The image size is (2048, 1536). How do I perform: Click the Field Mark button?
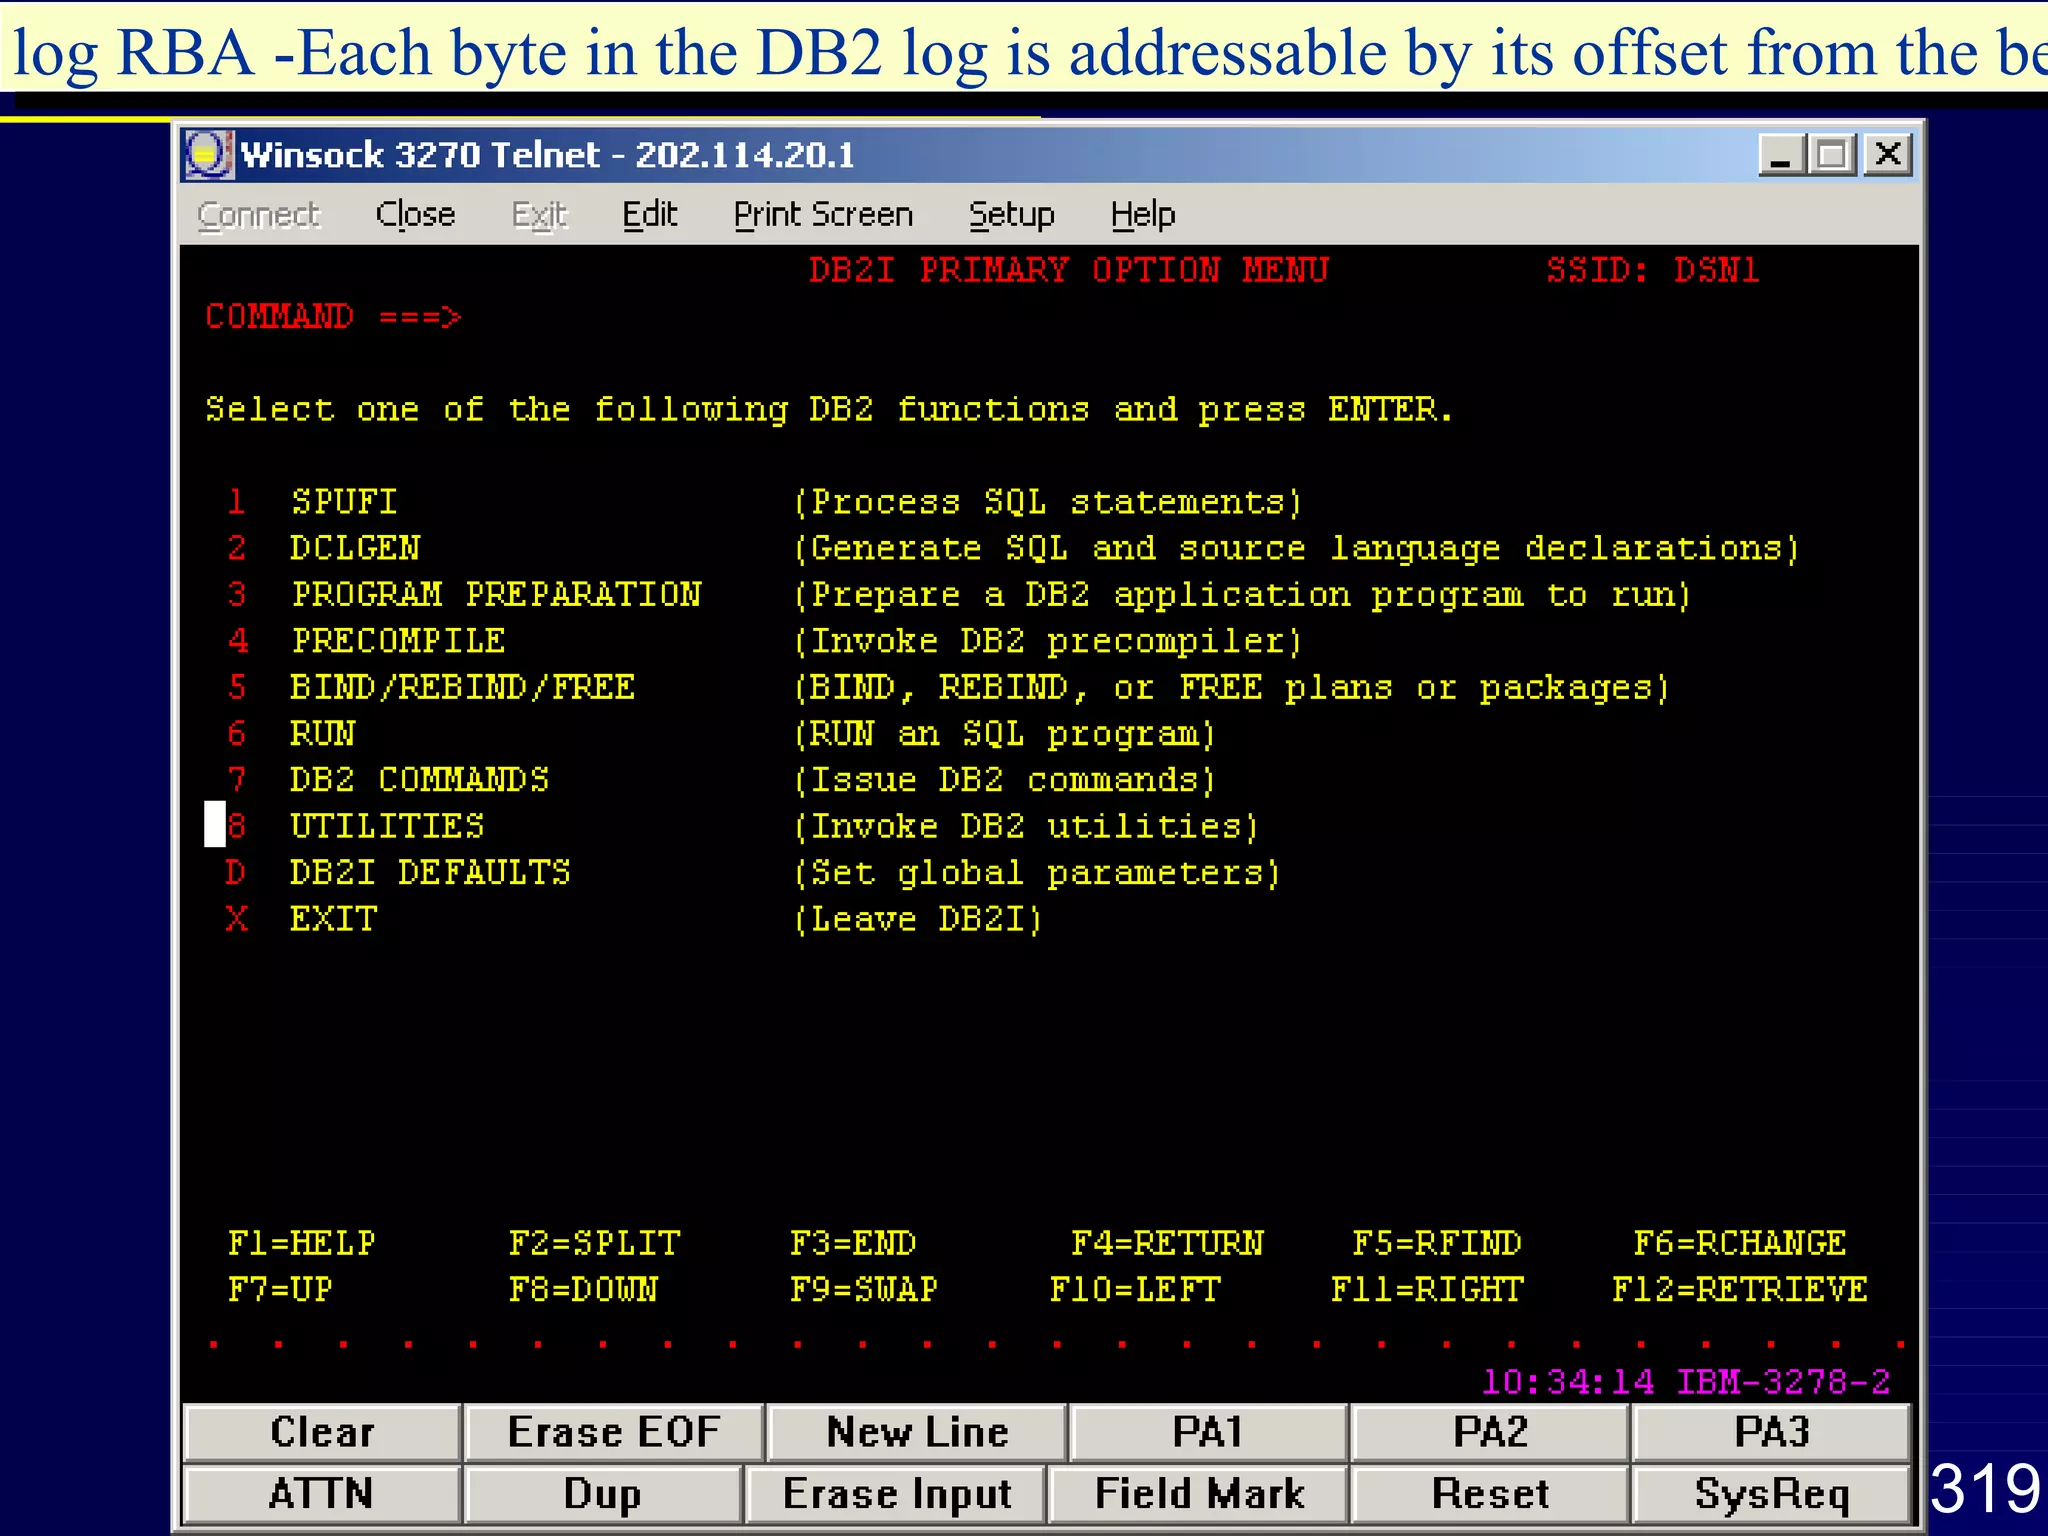(1199, 1494)
